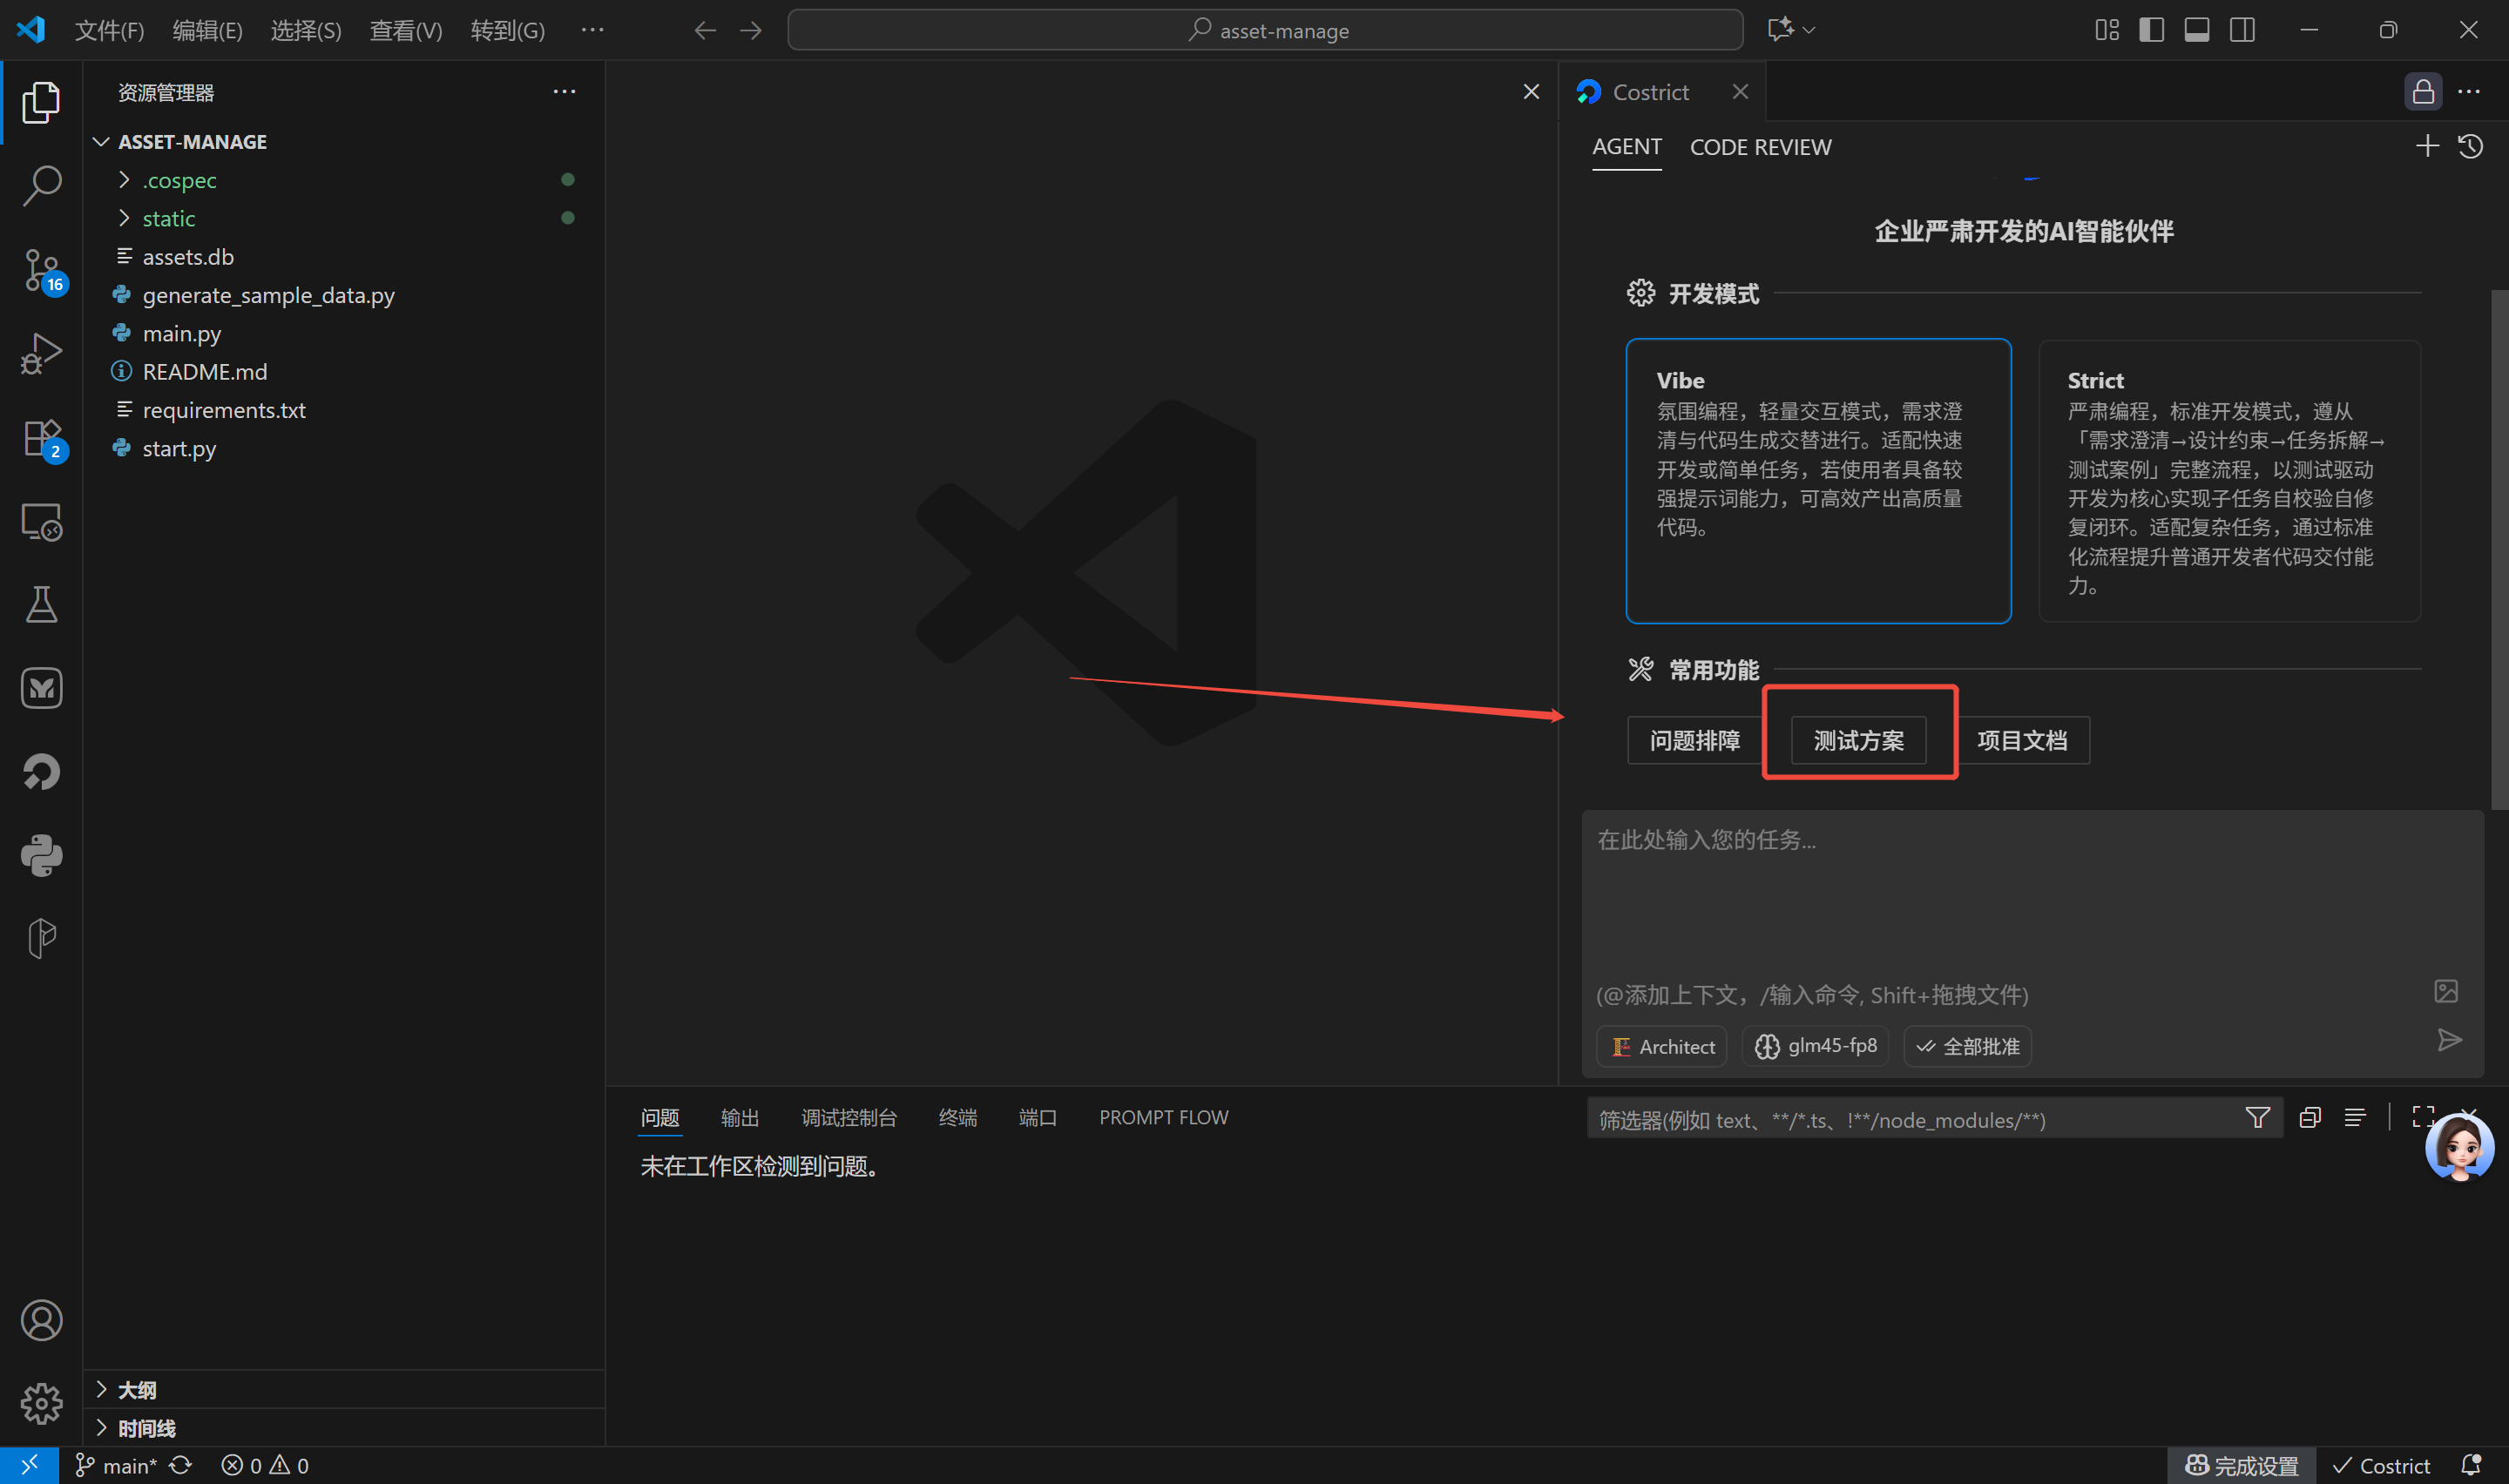This screenshot has height=1484, width=2509.
Task: Open Source Control view with 16 badge
Action: (x=41, y=270)
